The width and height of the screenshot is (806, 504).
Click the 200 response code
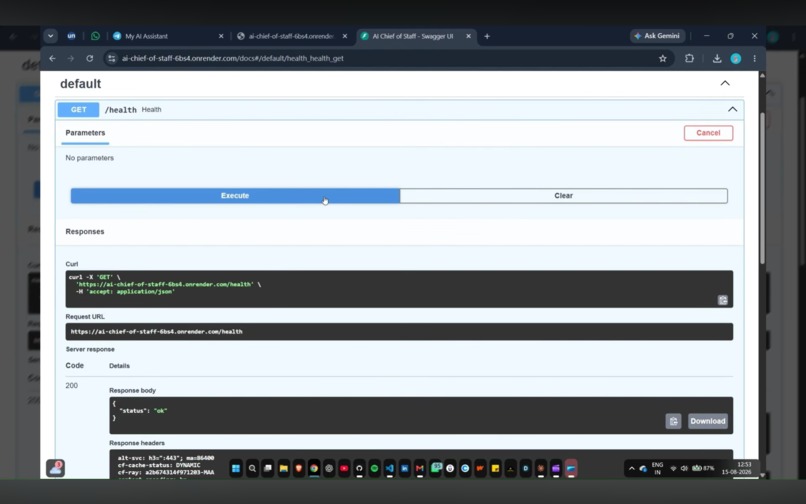click(x=71, y=386)
